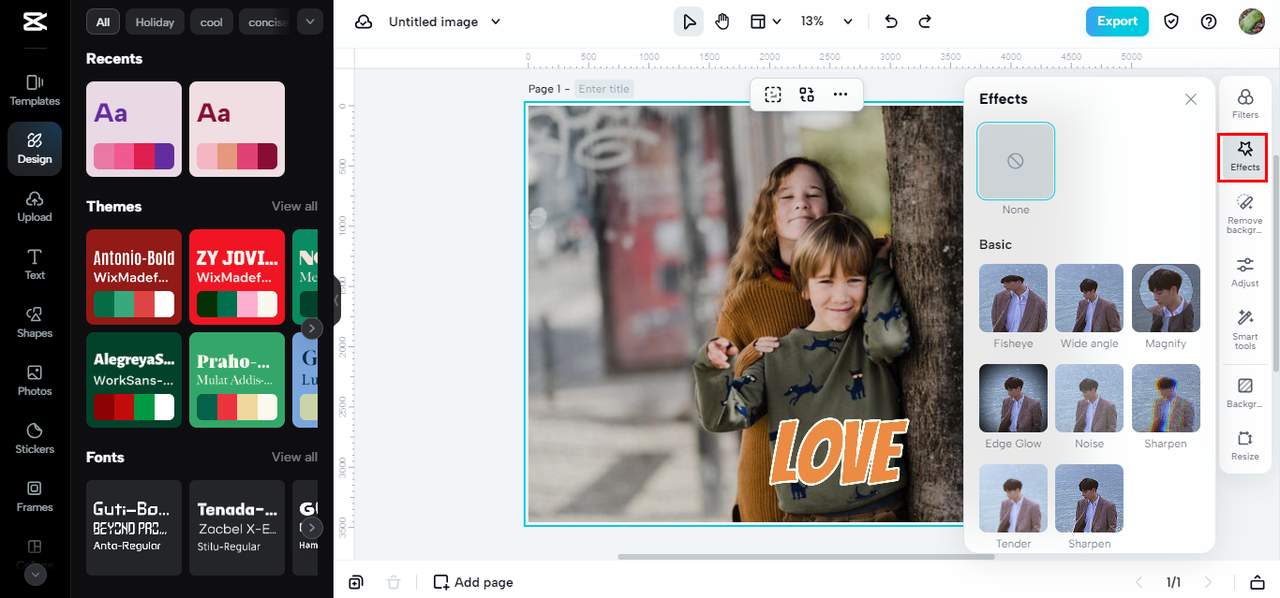Click the Page 1 title input field
The image size is (1280, 598).
pyautogui.click(x=604, y=89)
